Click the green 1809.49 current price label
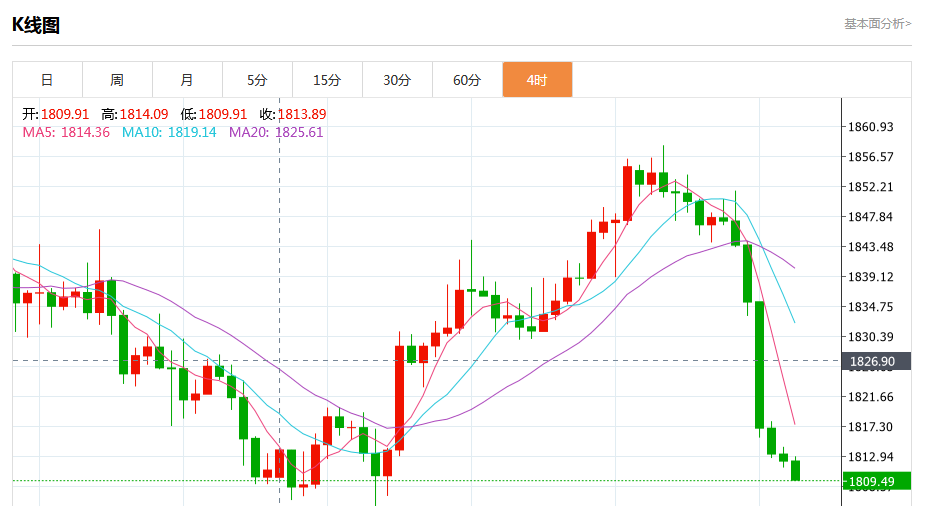This screenshot has width=946, height=506. [x=876, y=481]
